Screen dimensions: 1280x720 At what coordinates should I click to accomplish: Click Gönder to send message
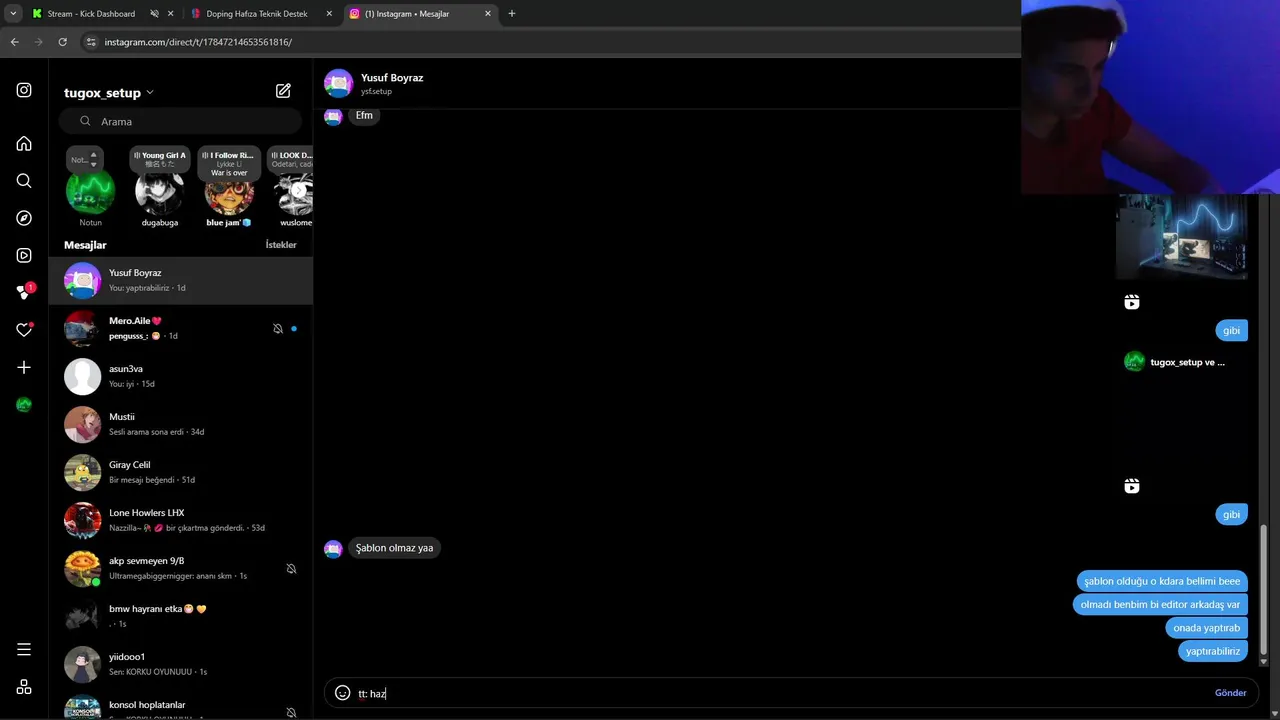tap(1230, 693)
